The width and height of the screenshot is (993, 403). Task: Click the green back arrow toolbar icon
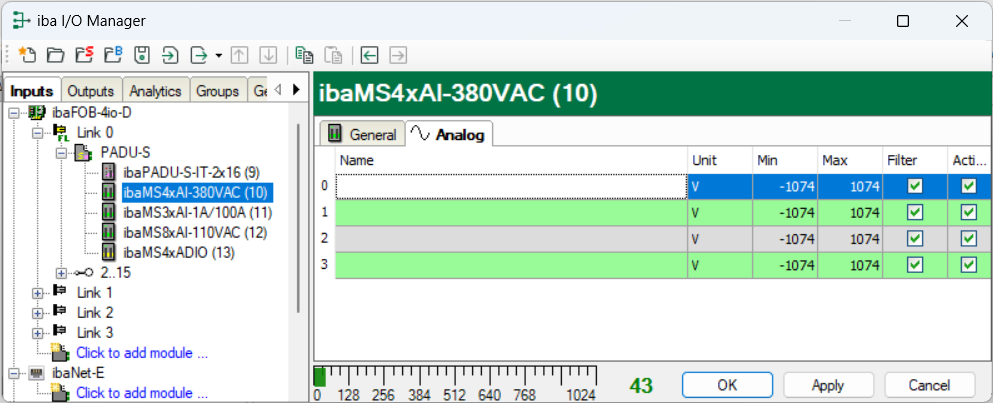[x=369, y=55]
